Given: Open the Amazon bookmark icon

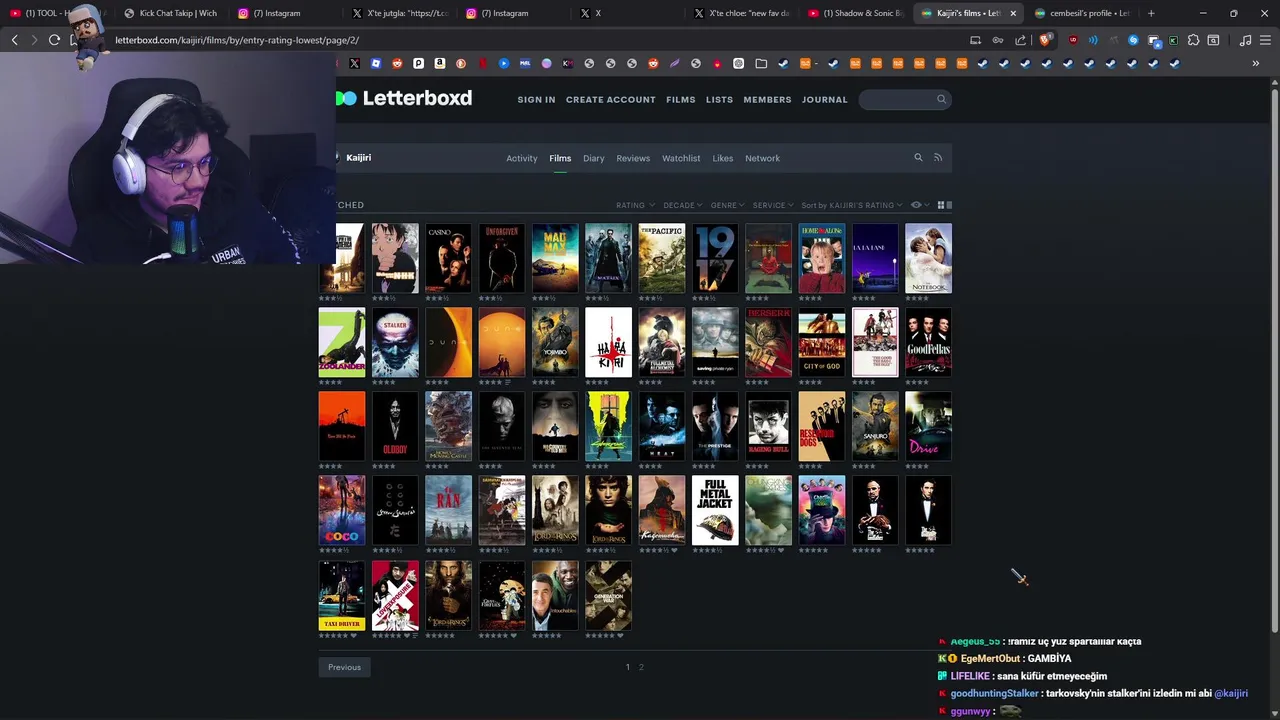Looking at the screenshot, I should pos(440,63).
